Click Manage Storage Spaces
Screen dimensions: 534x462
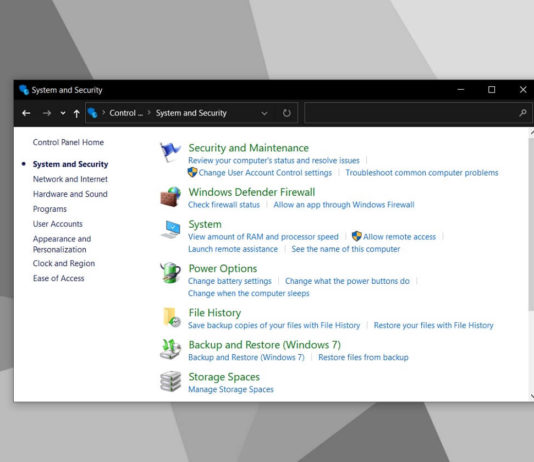[x=231, y=389]
